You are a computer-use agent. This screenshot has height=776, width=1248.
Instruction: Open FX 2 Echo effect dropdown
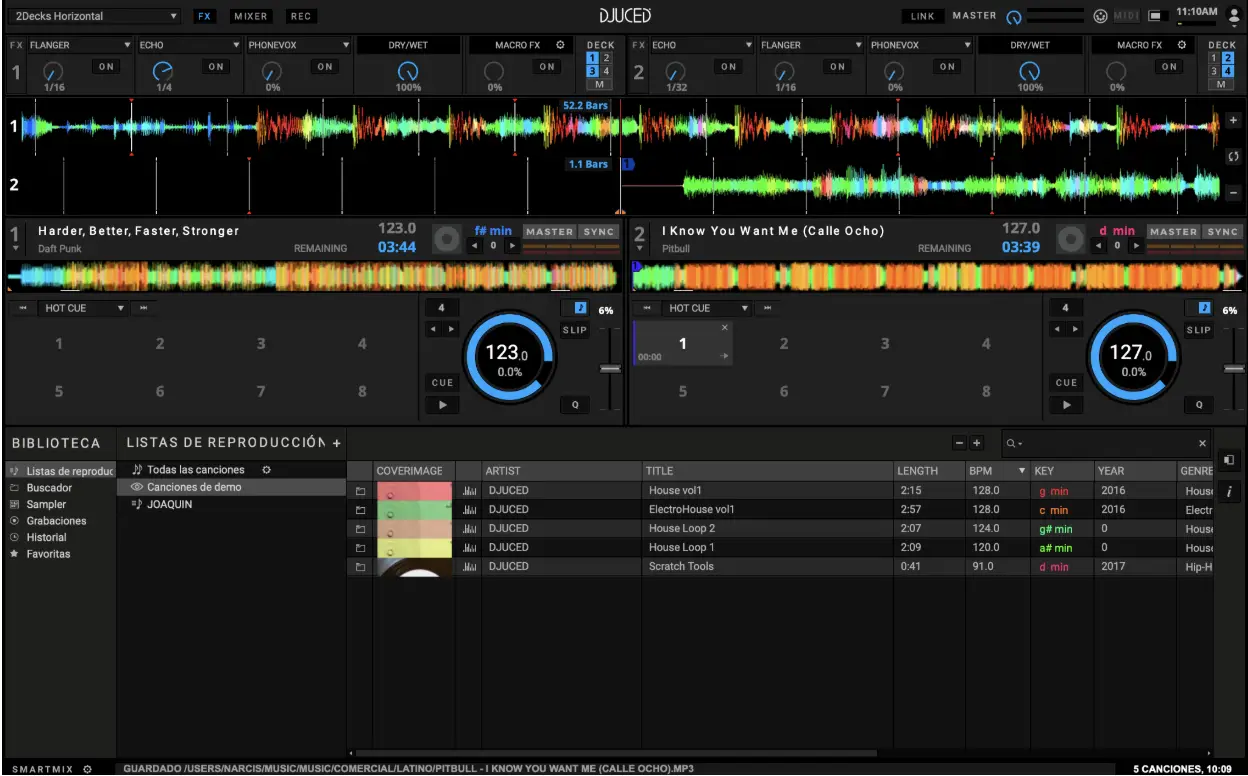(x=702, y=45)
